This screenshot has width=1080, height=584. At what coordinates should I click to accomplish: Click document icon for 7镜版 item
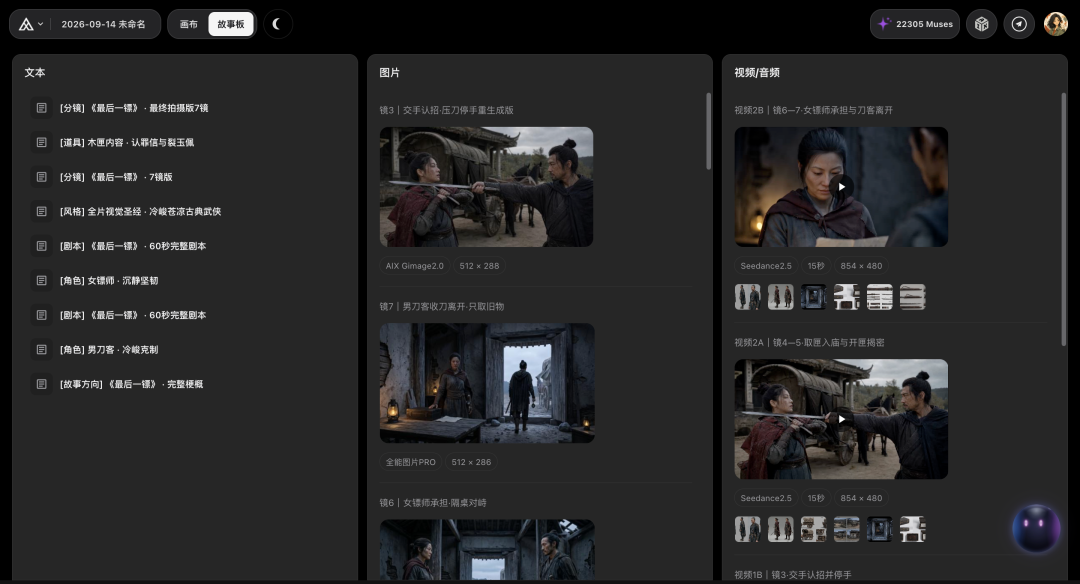pos(41,177)
